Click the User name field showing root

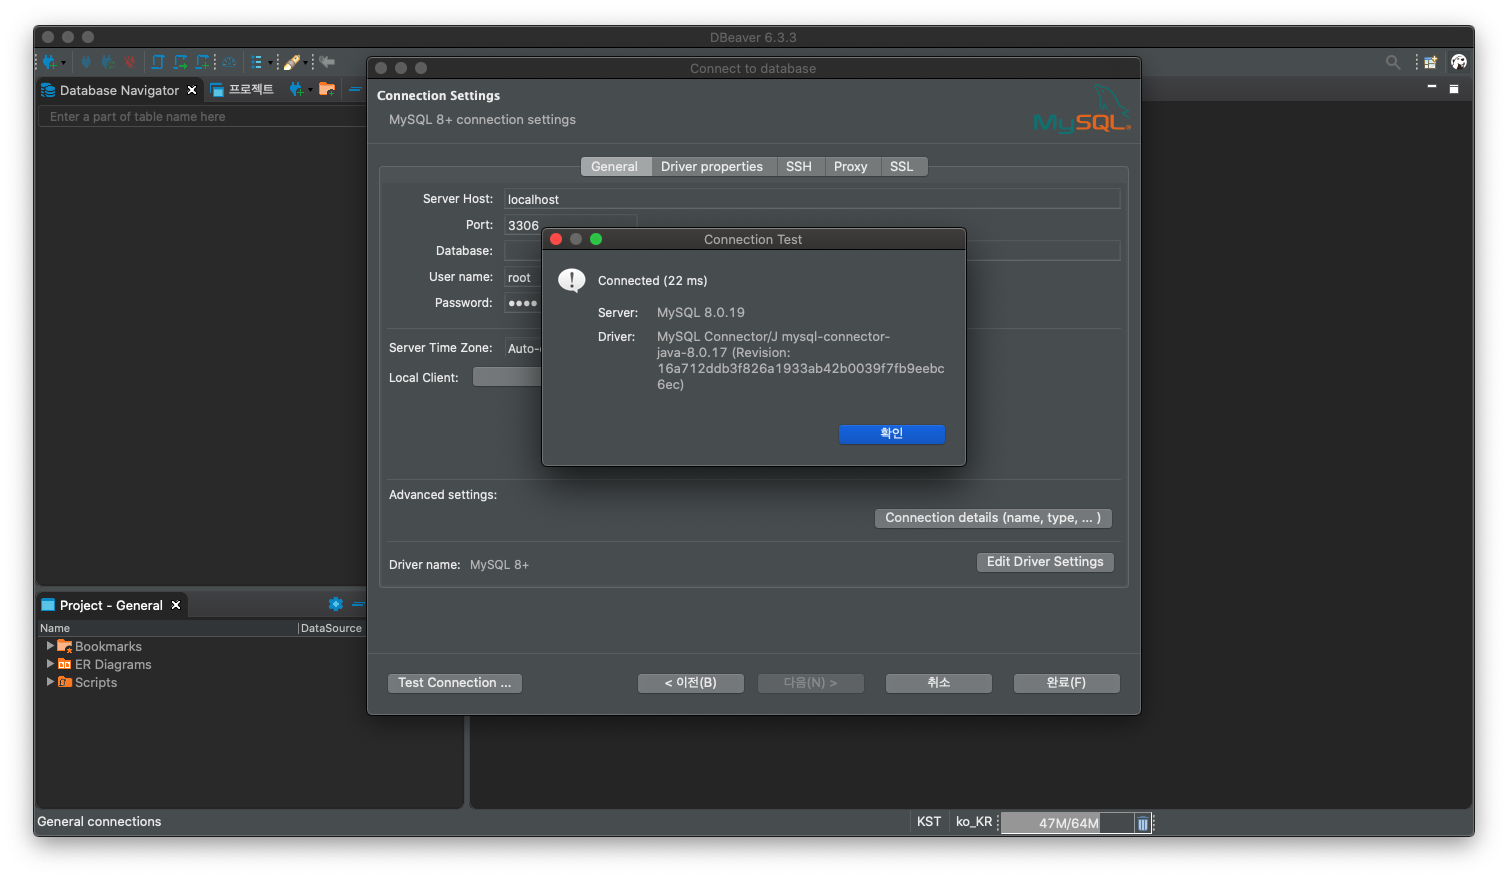523,277
